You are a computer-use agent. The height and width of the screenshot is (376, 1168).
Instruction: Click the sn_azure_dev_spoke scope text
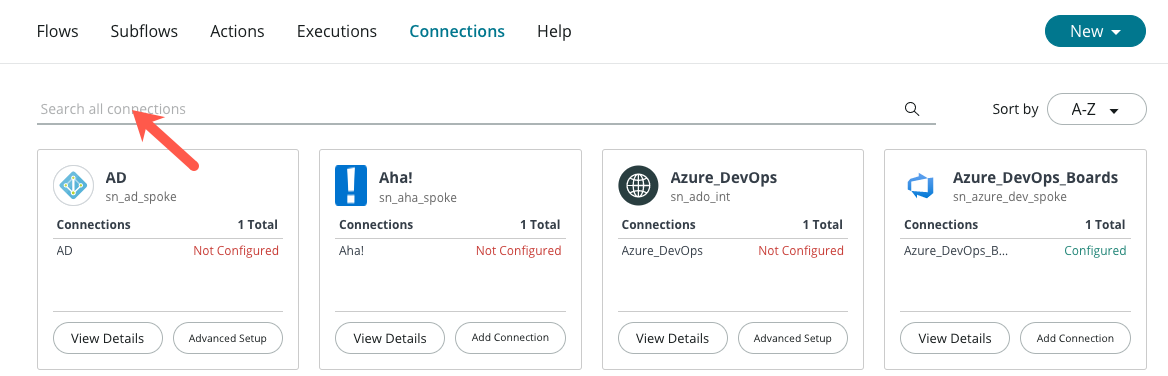pyautogui.click(x=1009, y=197)
